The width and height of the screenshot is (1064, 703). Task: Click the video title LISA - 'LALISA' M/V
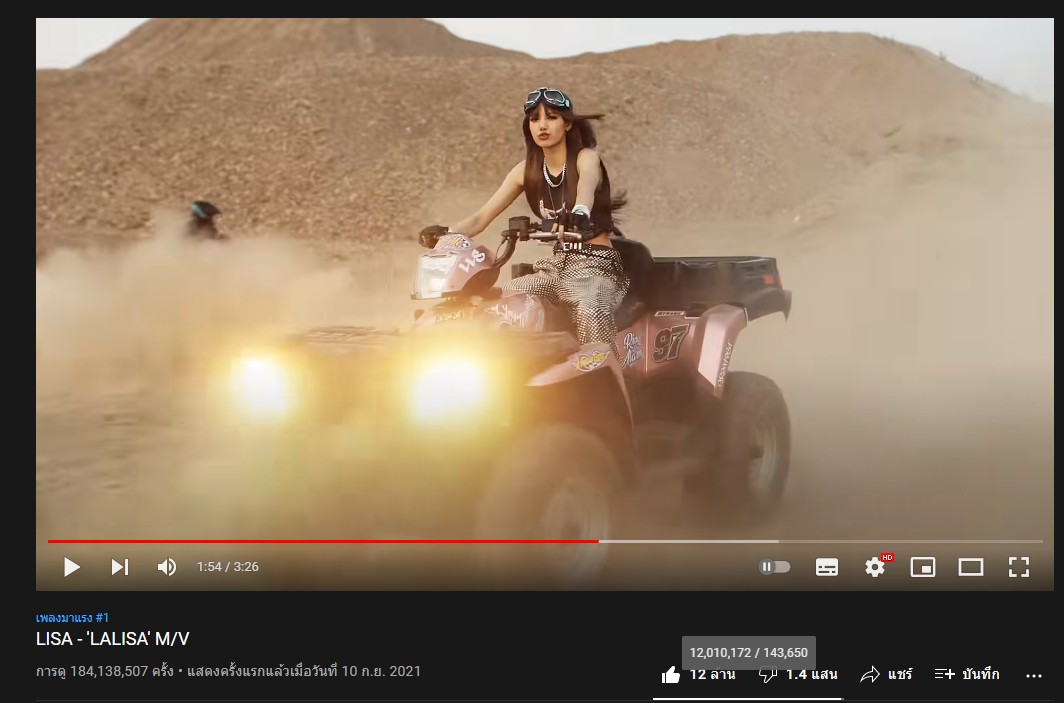113,639
